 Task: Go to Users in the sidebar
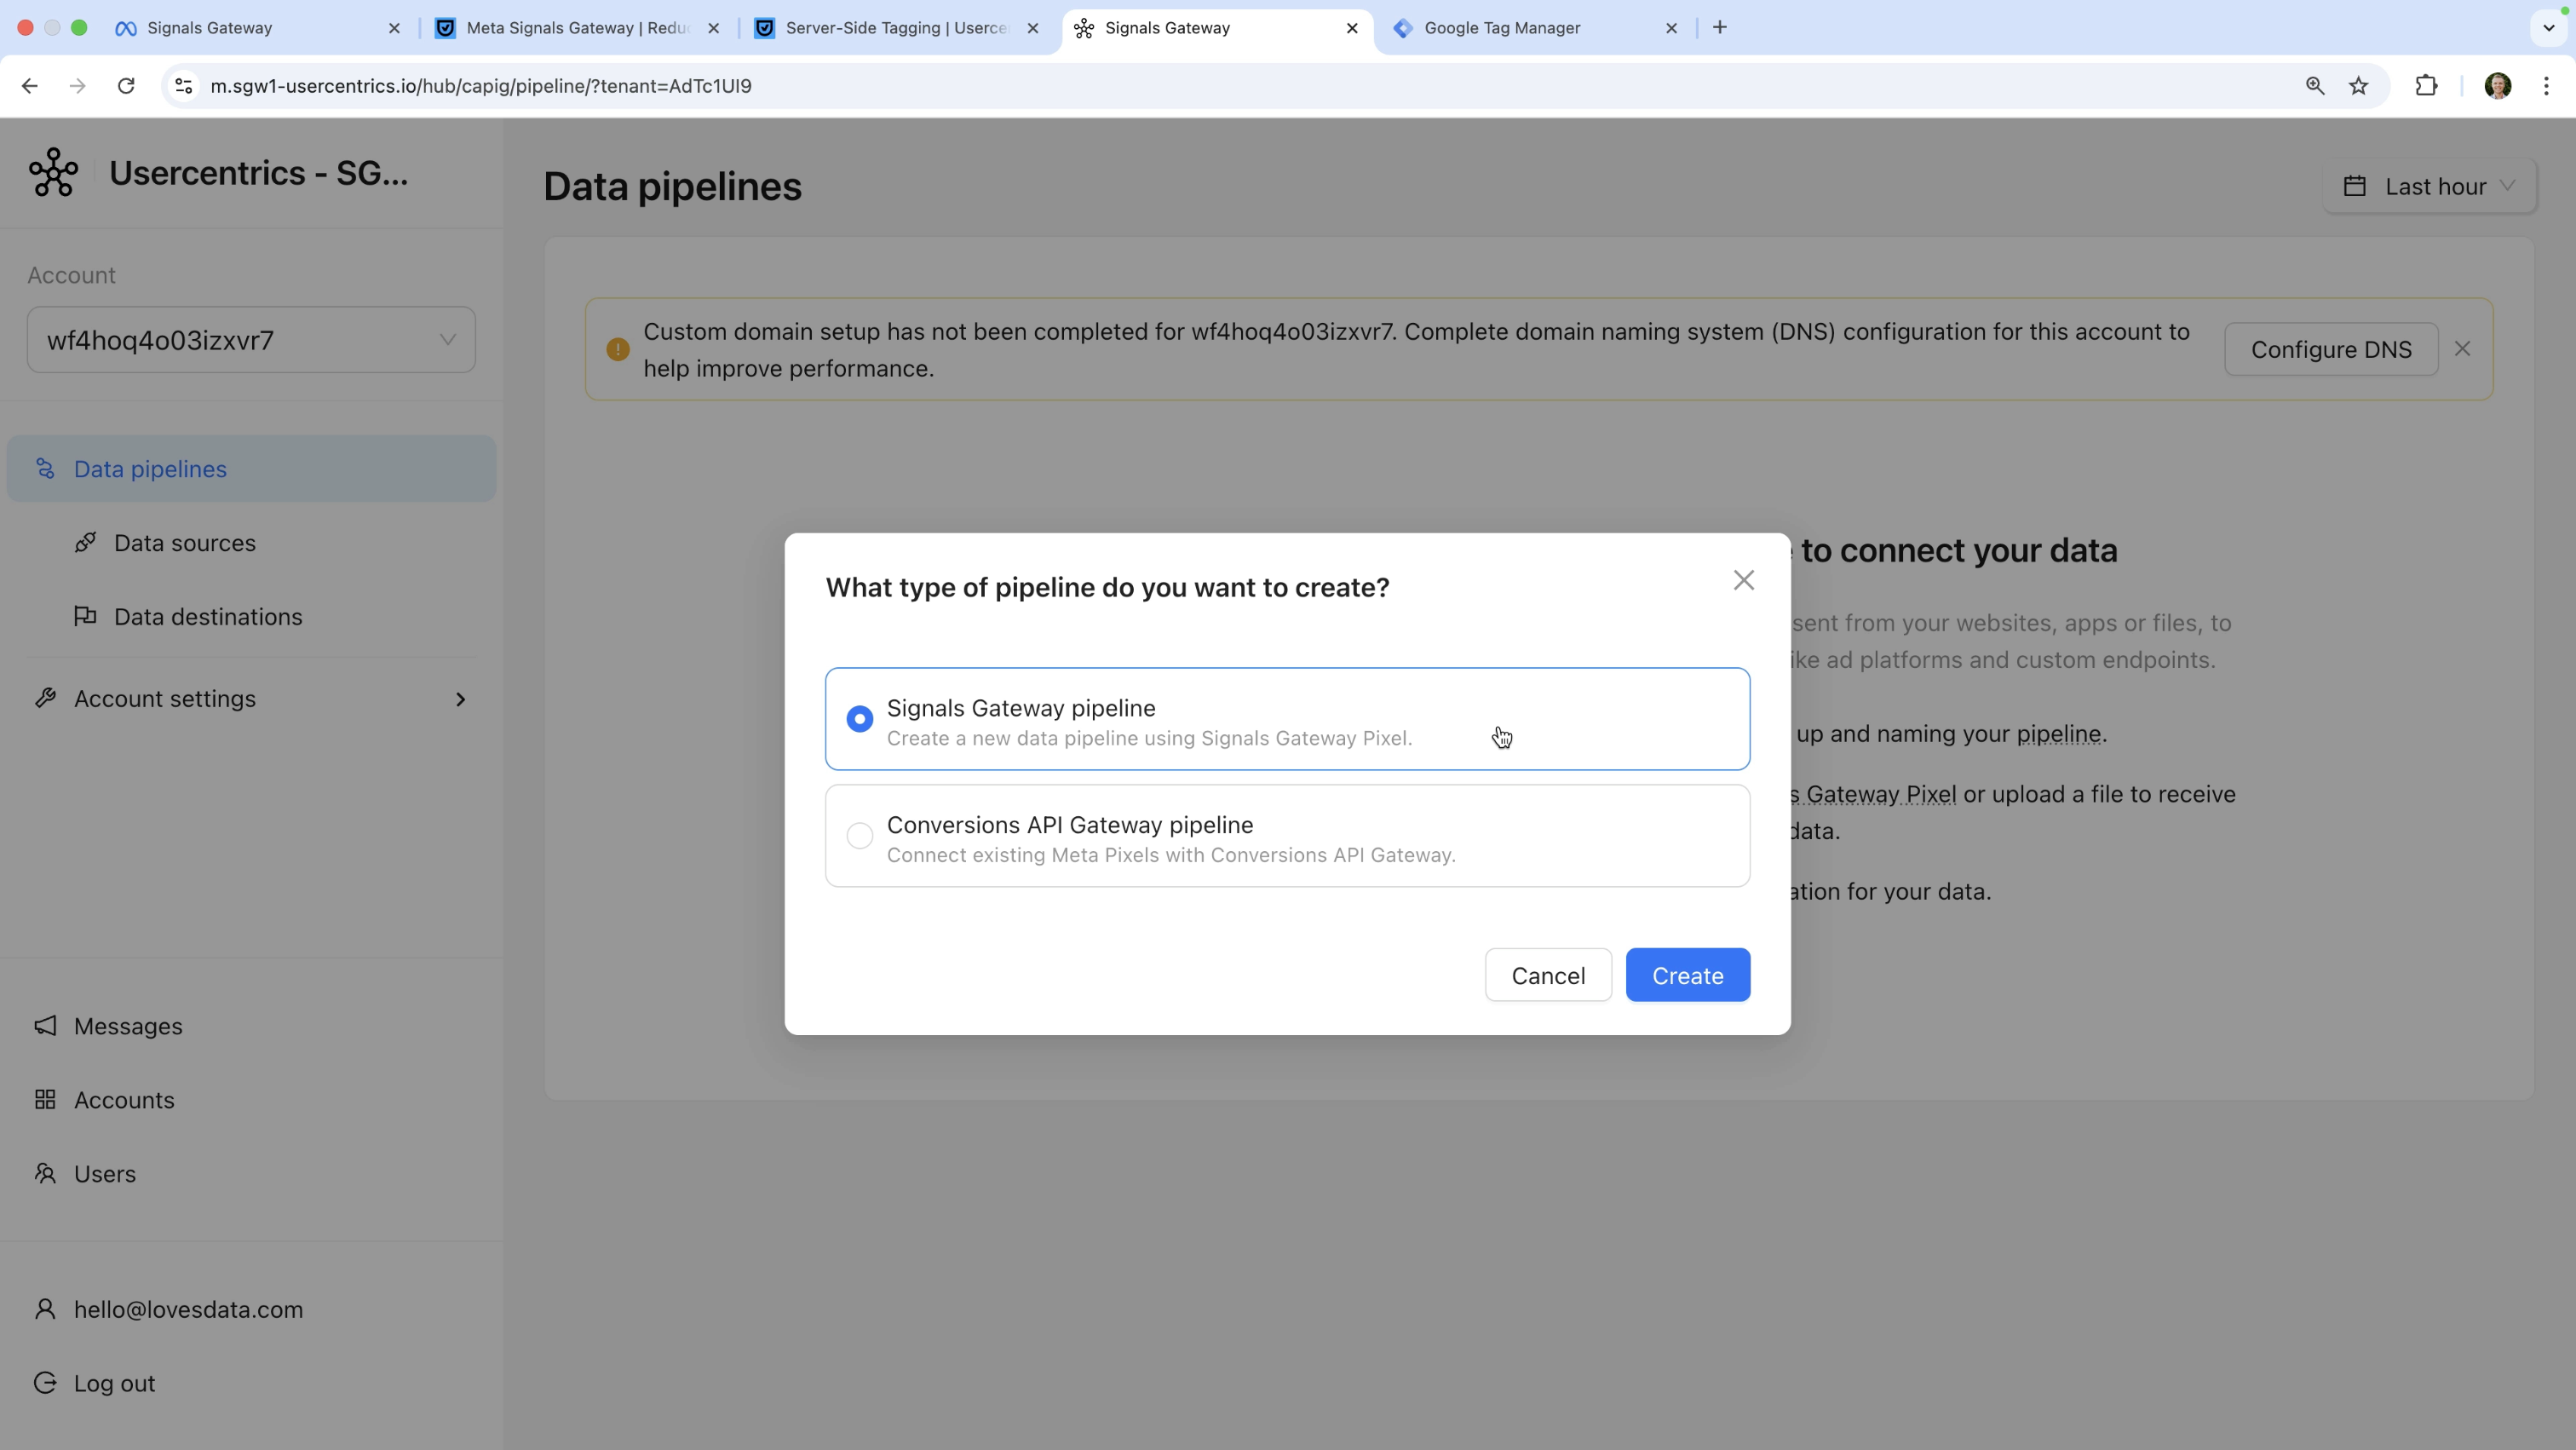click(105, 1174)
